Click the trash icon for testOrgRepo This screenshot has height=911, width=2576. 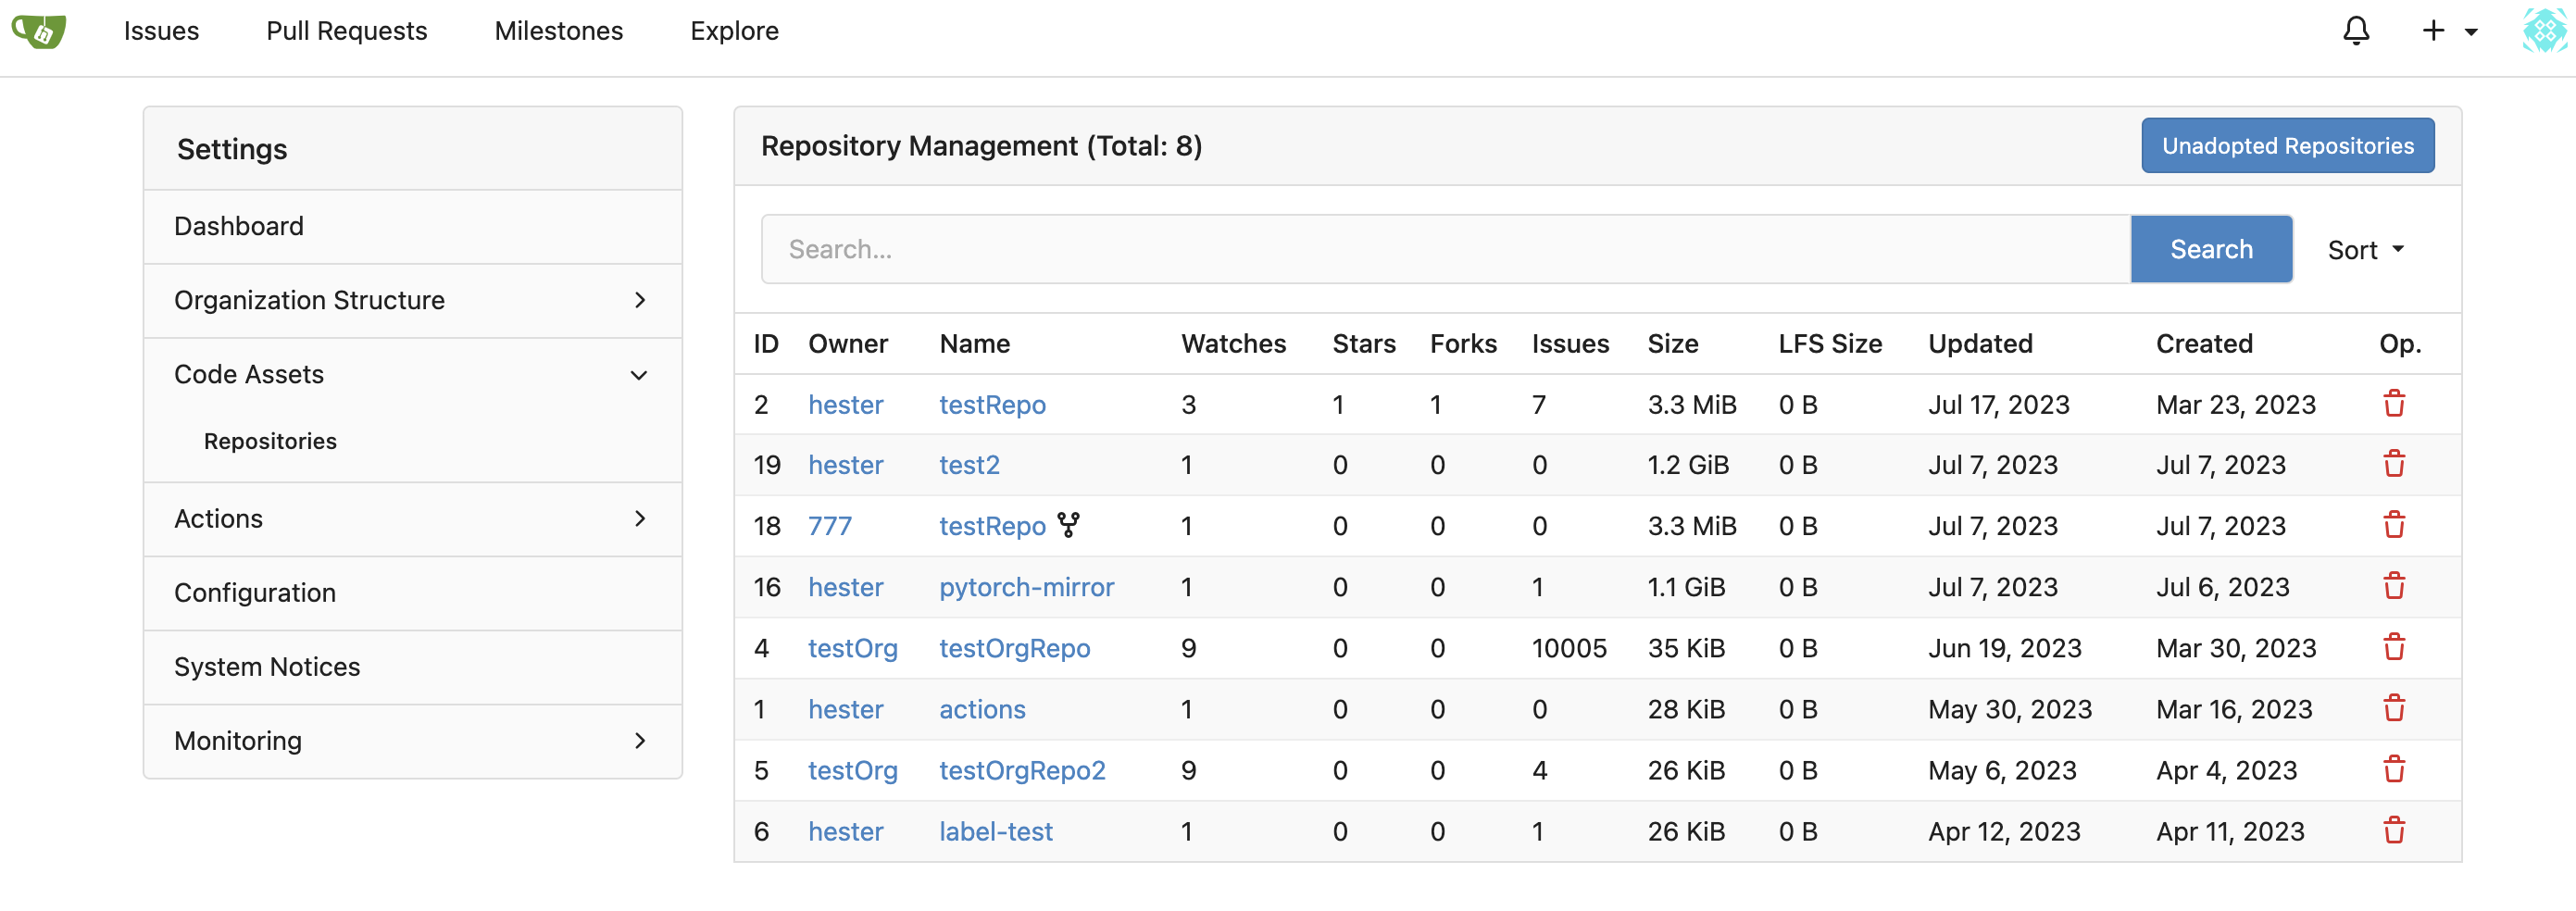[x=2394, y=648]
